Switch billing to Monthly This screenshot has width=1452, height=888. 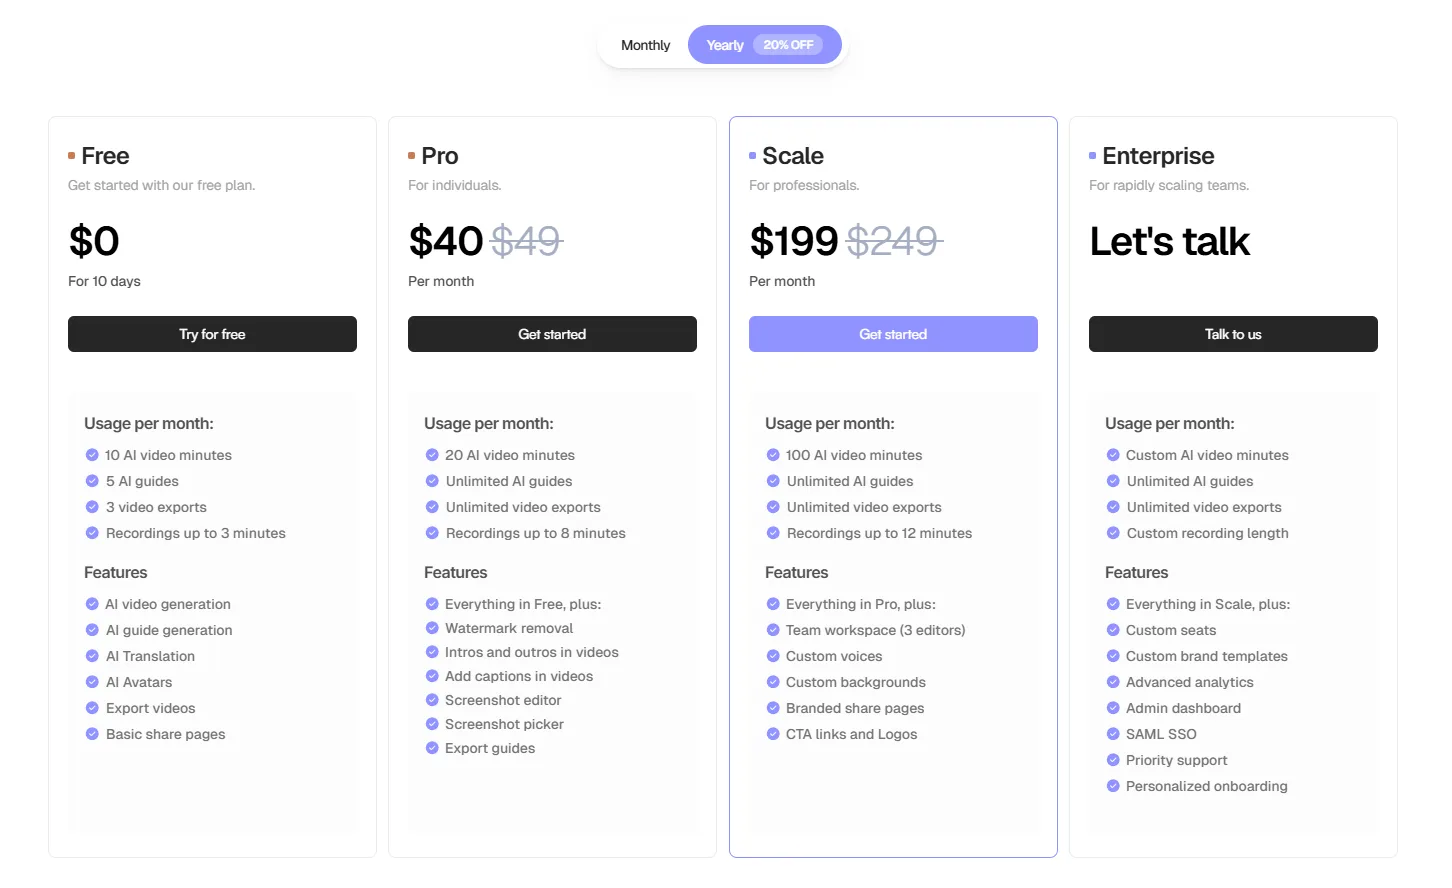click(645, 45)
